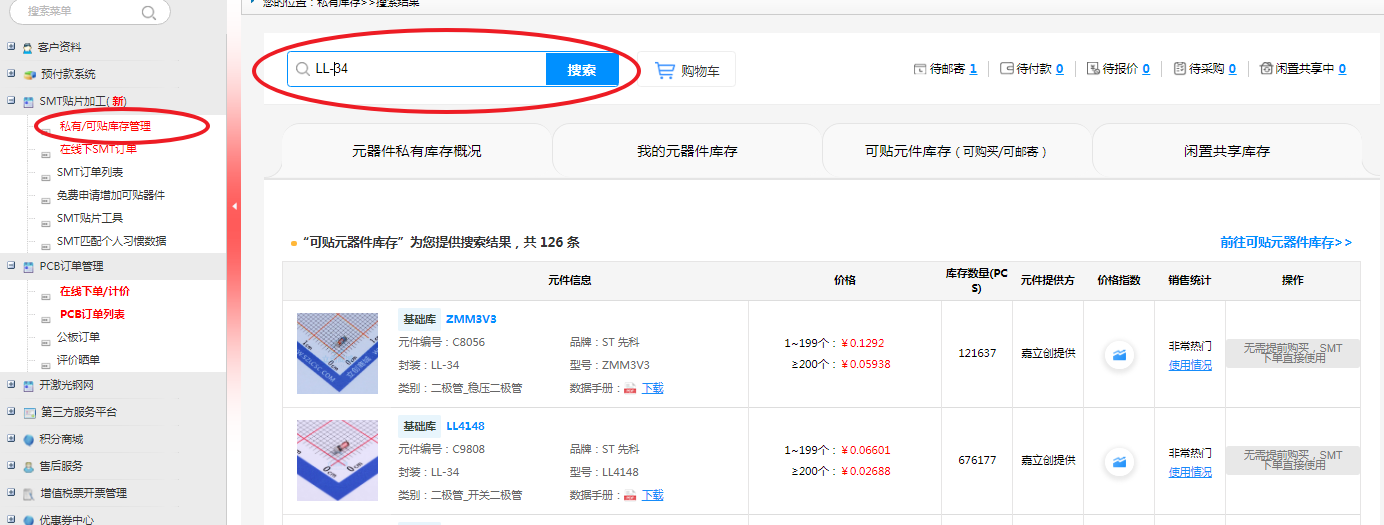
Task: Open the 购物车 shopping cart
Action: point(686,70)
